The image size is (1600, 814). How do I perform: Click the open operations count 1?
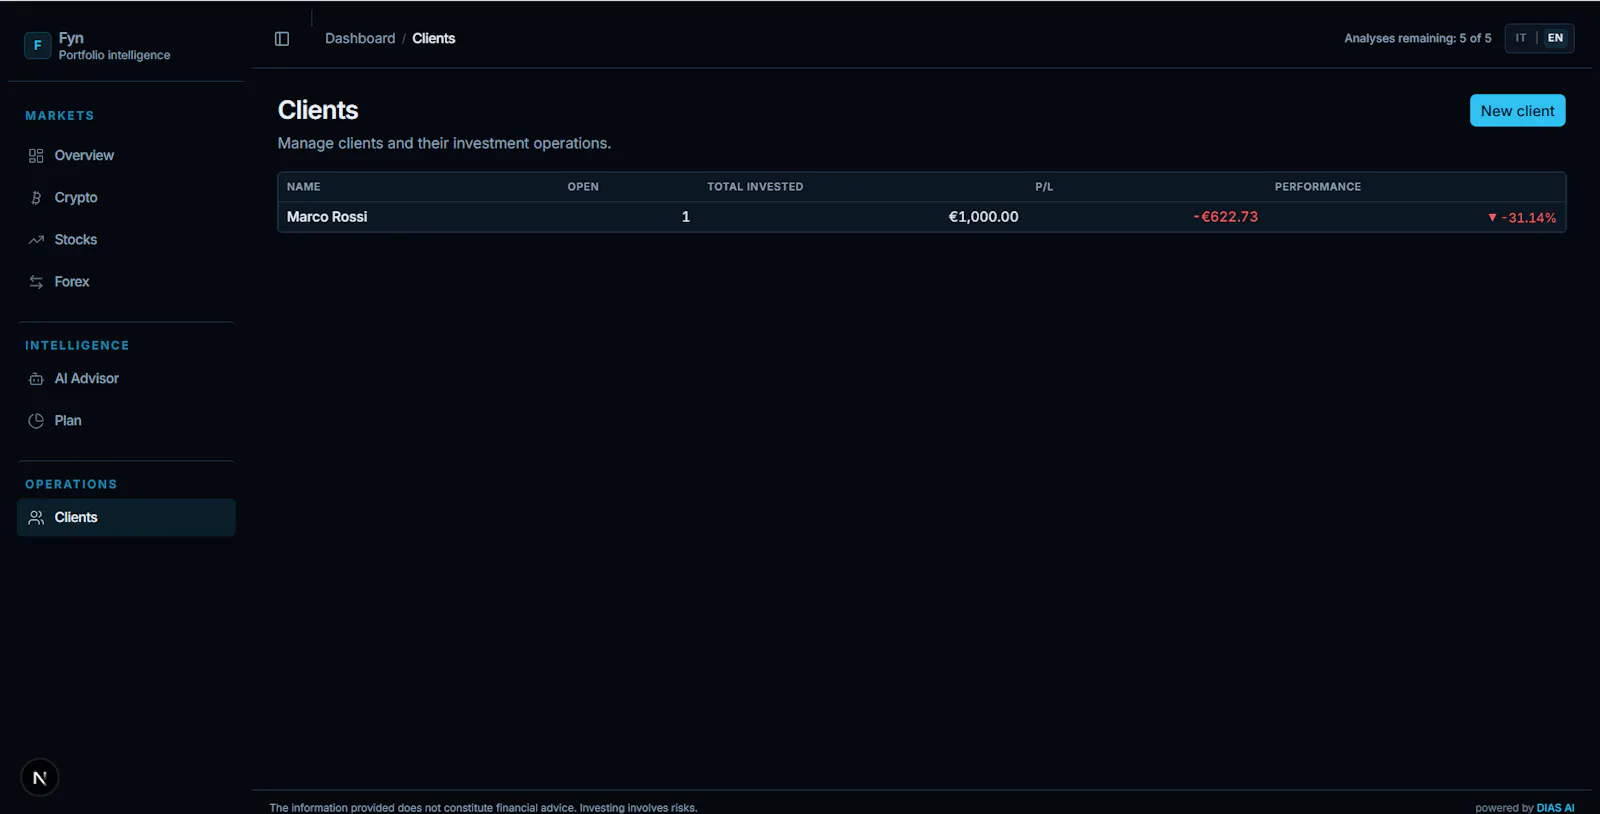pos(686,217)
